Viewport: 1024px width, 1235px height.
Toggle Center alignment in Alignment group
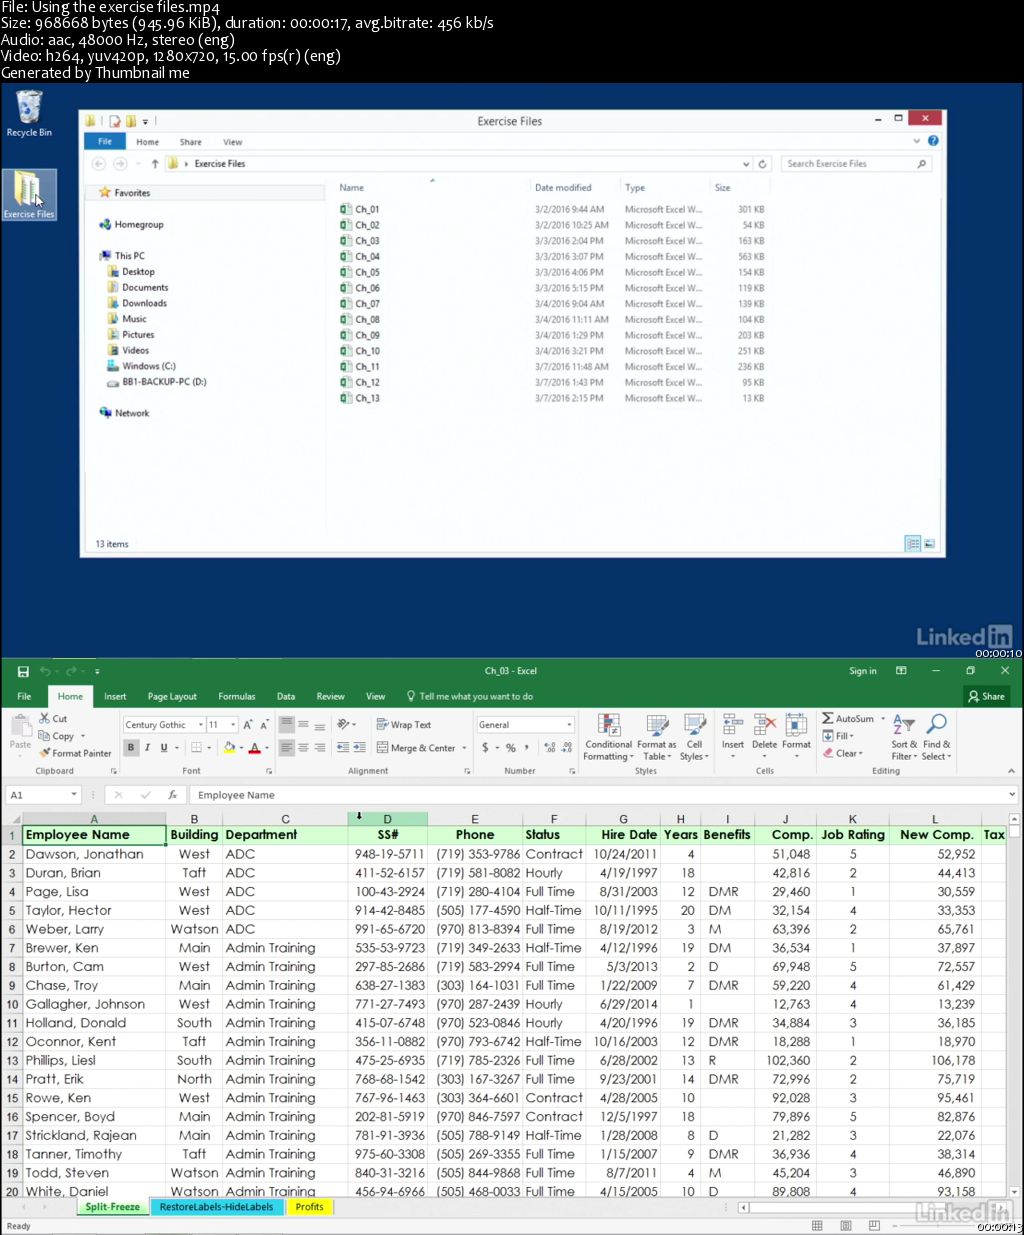coord(303,747)
